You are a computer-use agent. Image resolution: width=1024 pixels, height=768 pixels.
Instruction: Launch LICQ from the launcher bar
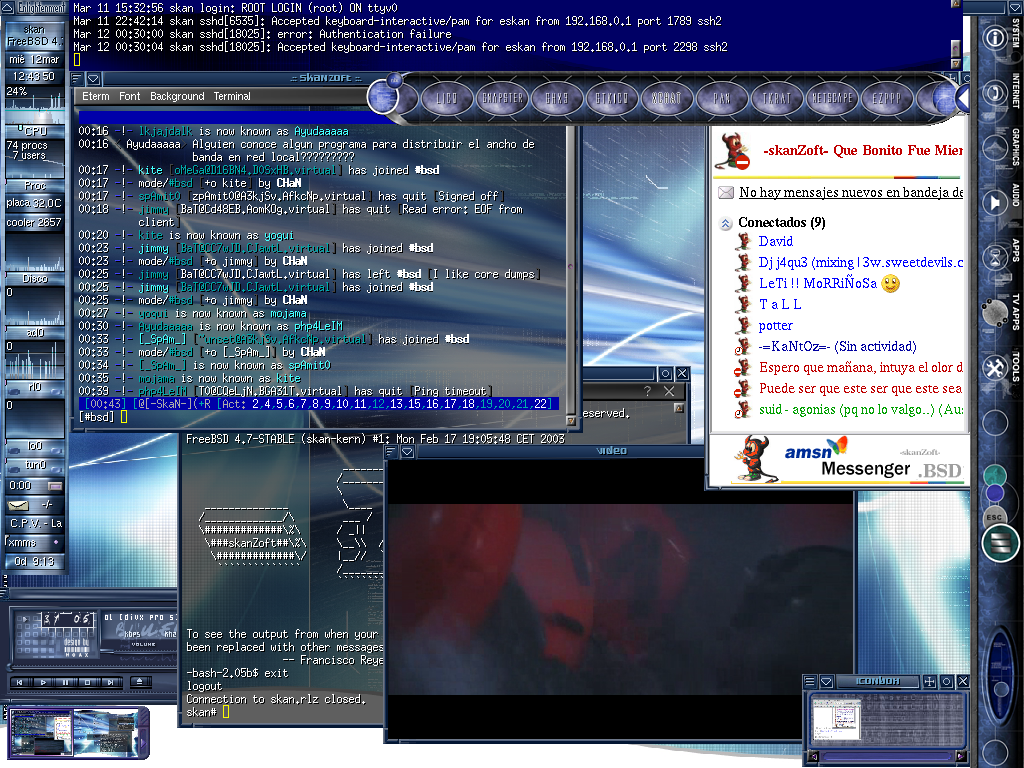pyautogui.click(x=447, y=99)
